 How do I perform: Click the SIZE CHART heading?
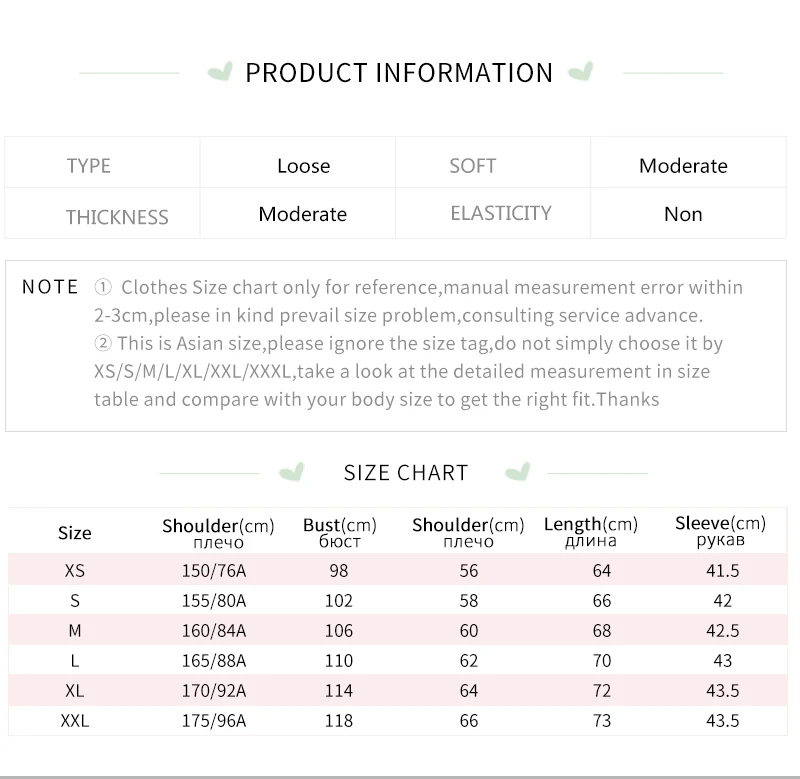tap(406, 473)
